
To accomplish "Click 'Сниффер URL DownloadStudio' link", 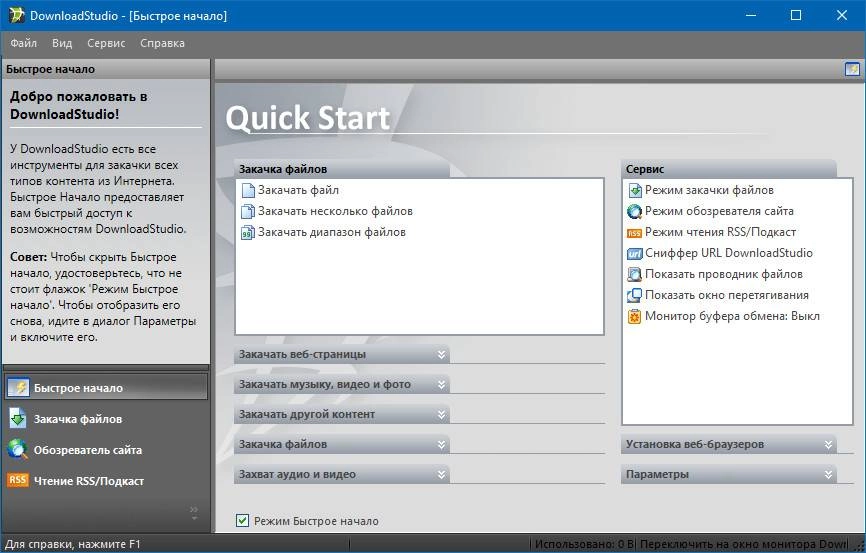I will click(x=729, y=253).
